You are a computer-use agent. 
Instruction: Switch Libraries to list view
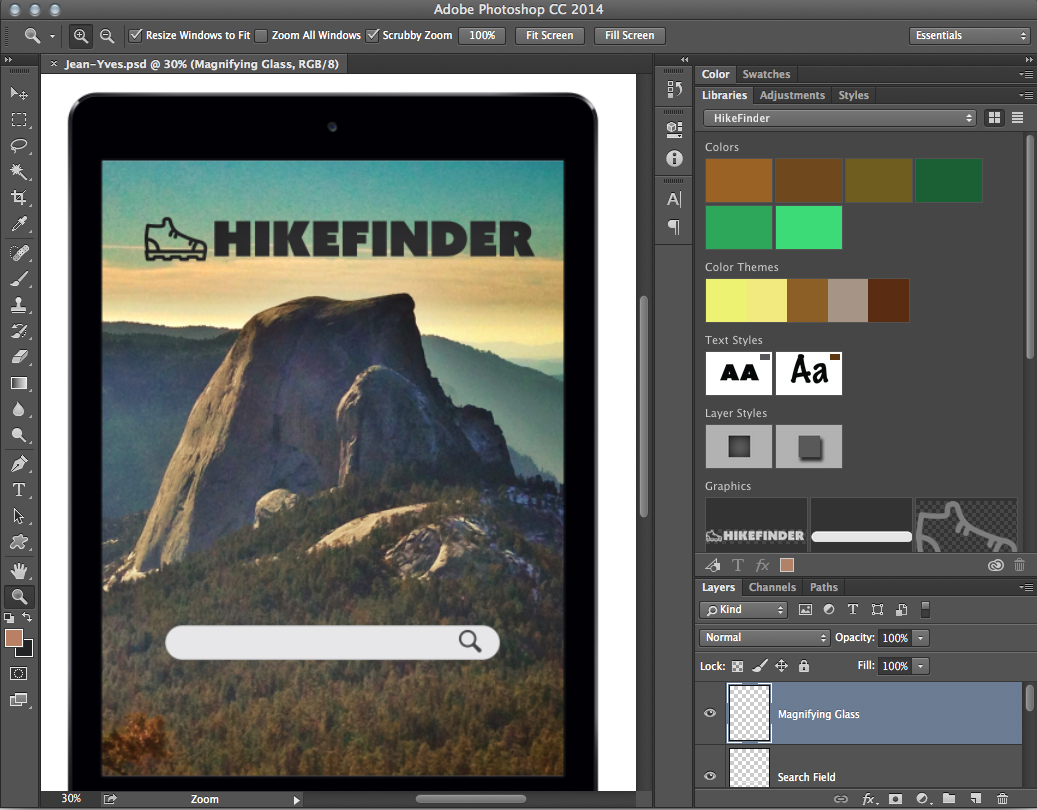click(1017, 118)
